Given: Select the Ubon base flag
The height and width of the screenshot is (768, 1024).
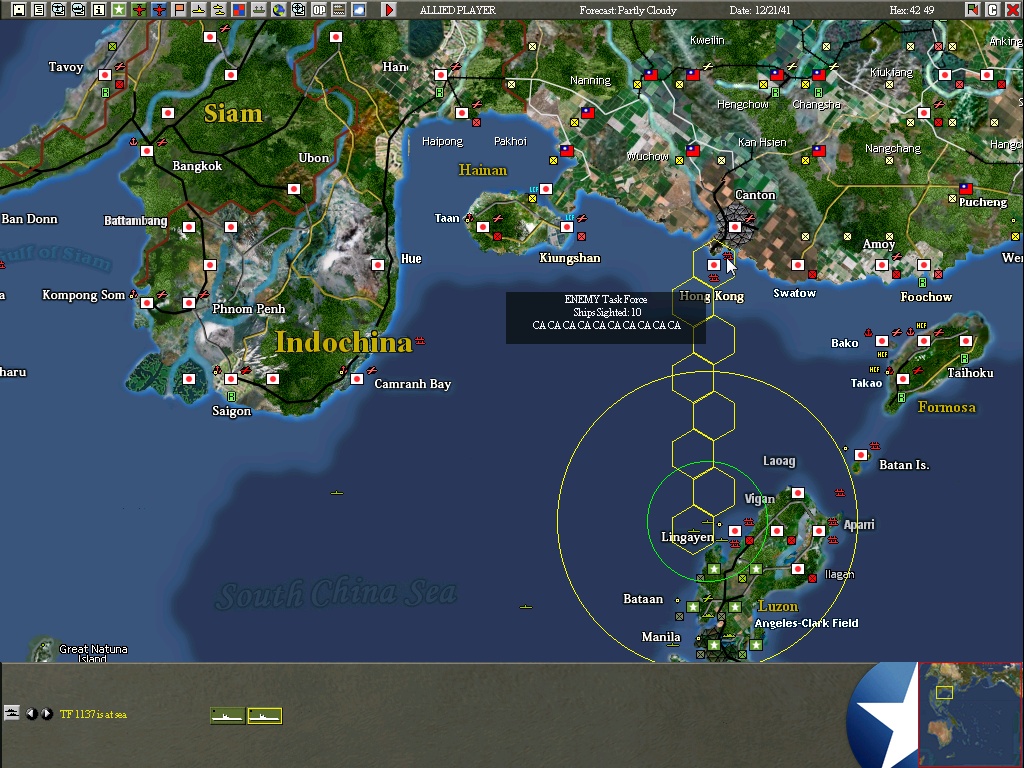Looking at the screenshot, I should coord(294,189).
